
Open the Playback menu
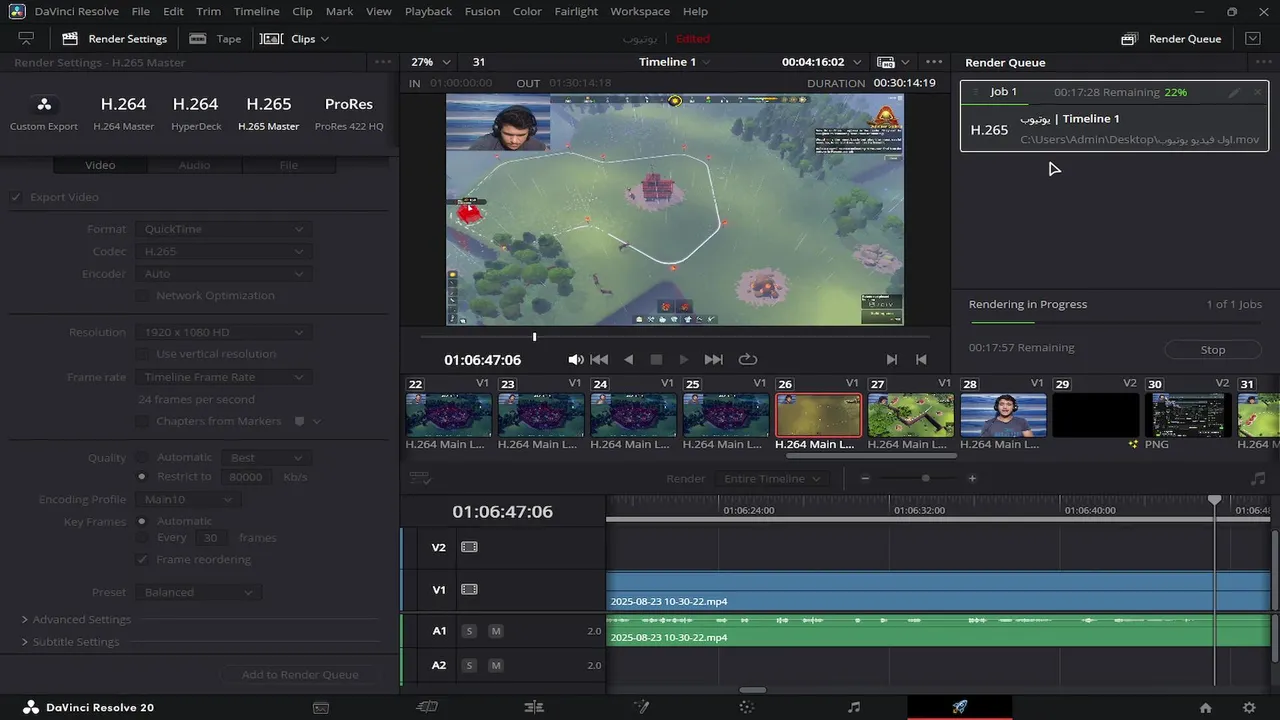(428, 11)
